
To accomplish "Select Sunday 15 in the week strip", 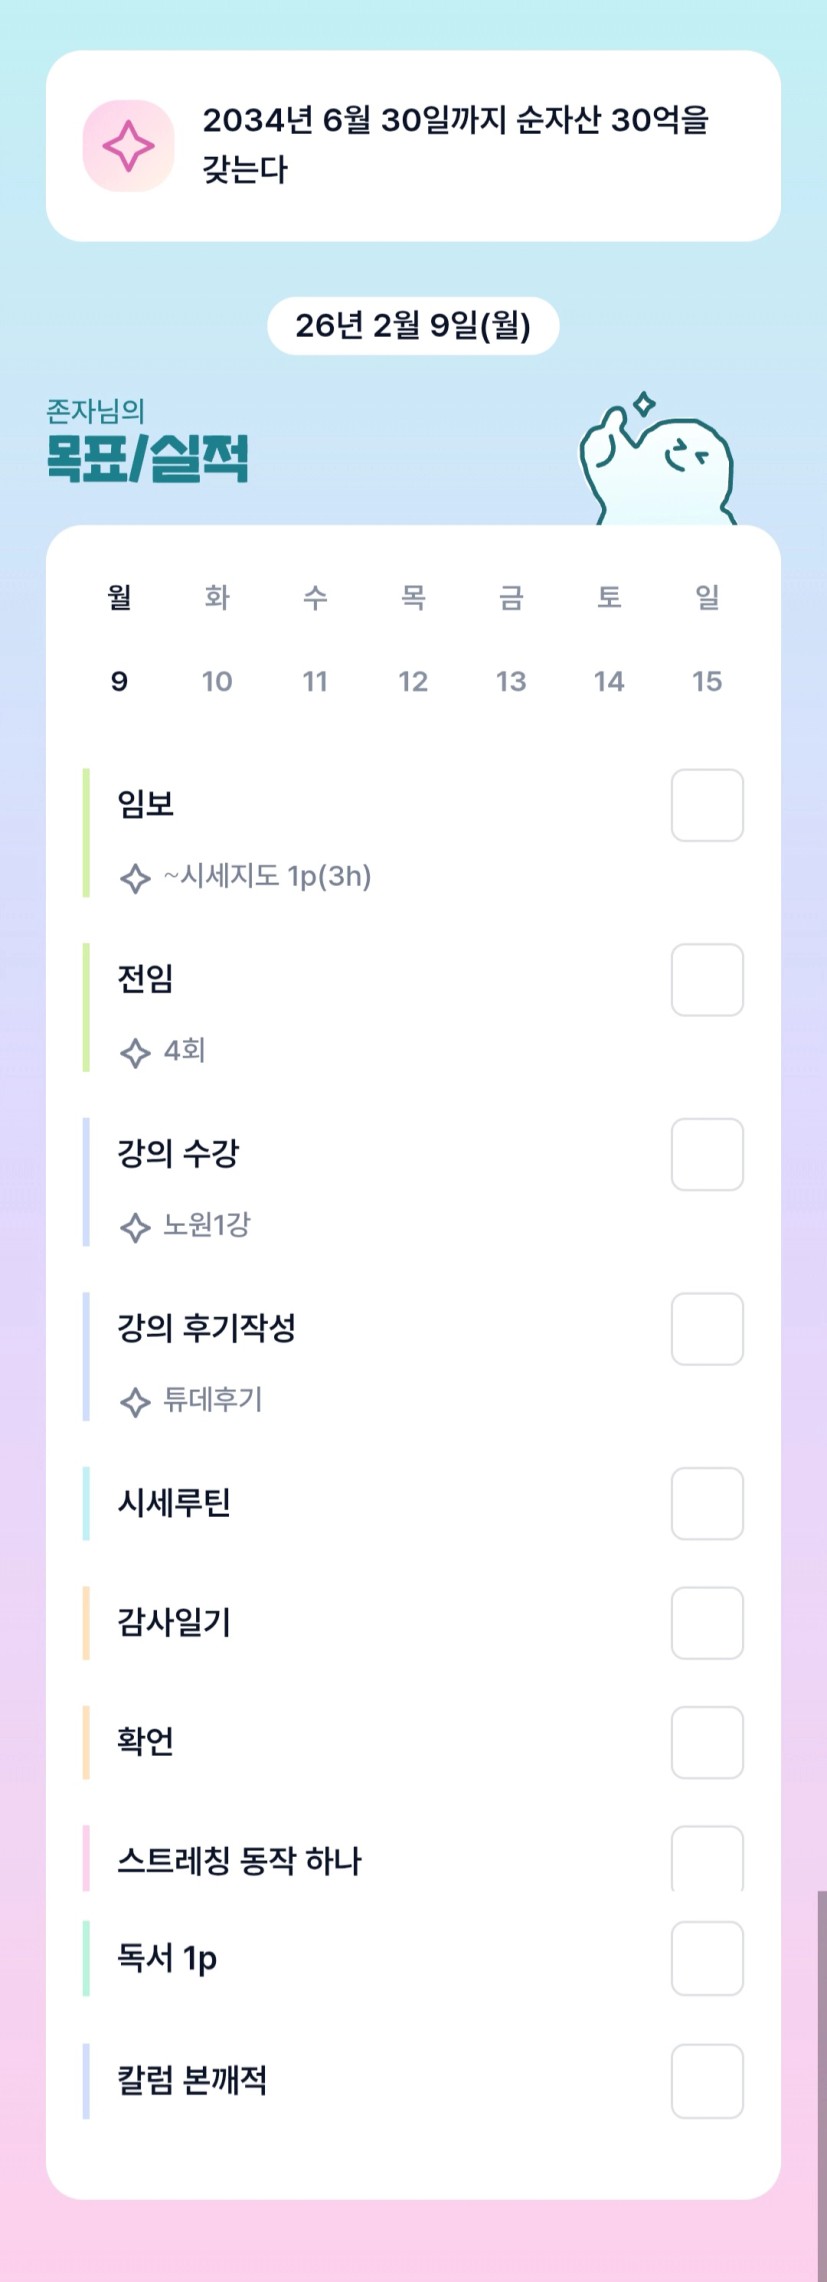I will click(x=707, y=681).
